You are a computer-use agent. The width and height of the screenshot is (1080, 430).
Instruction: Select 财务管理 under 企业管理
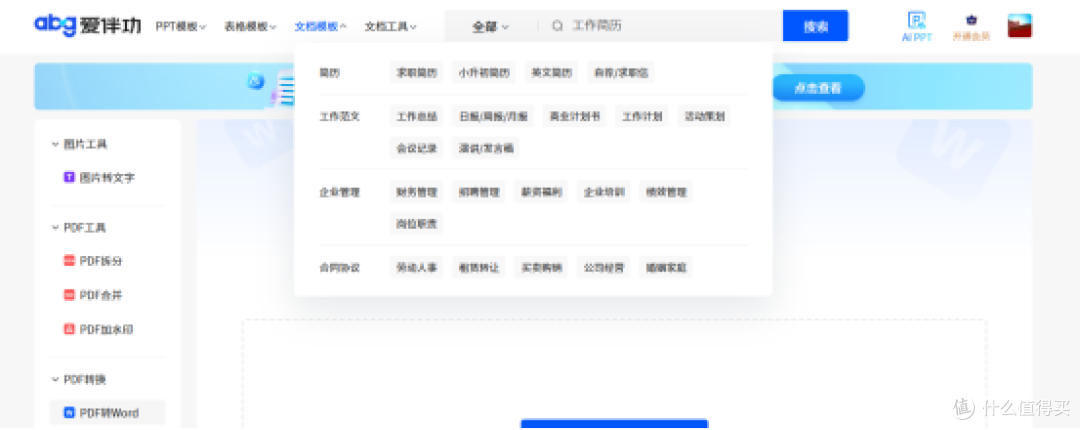point(417,192)
